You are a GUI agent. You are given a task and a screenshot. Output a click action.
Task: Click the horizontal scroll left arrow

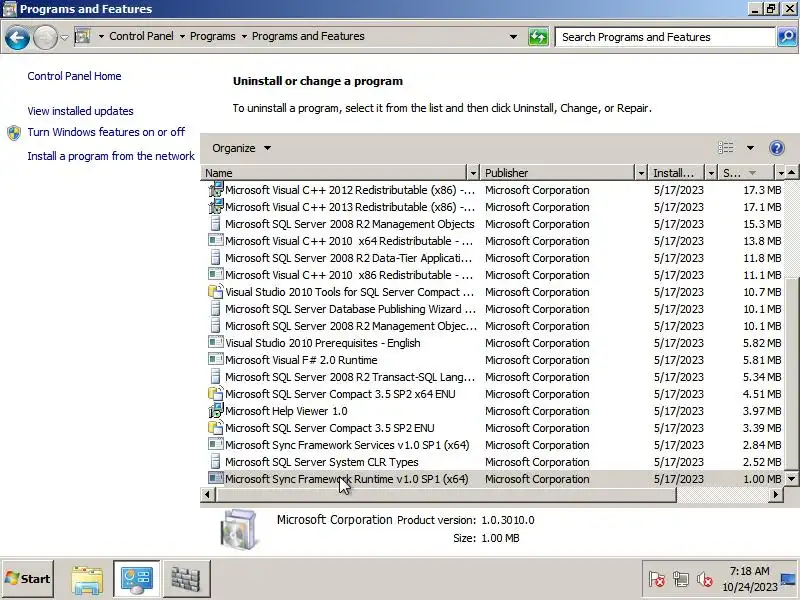coord(207,494)
